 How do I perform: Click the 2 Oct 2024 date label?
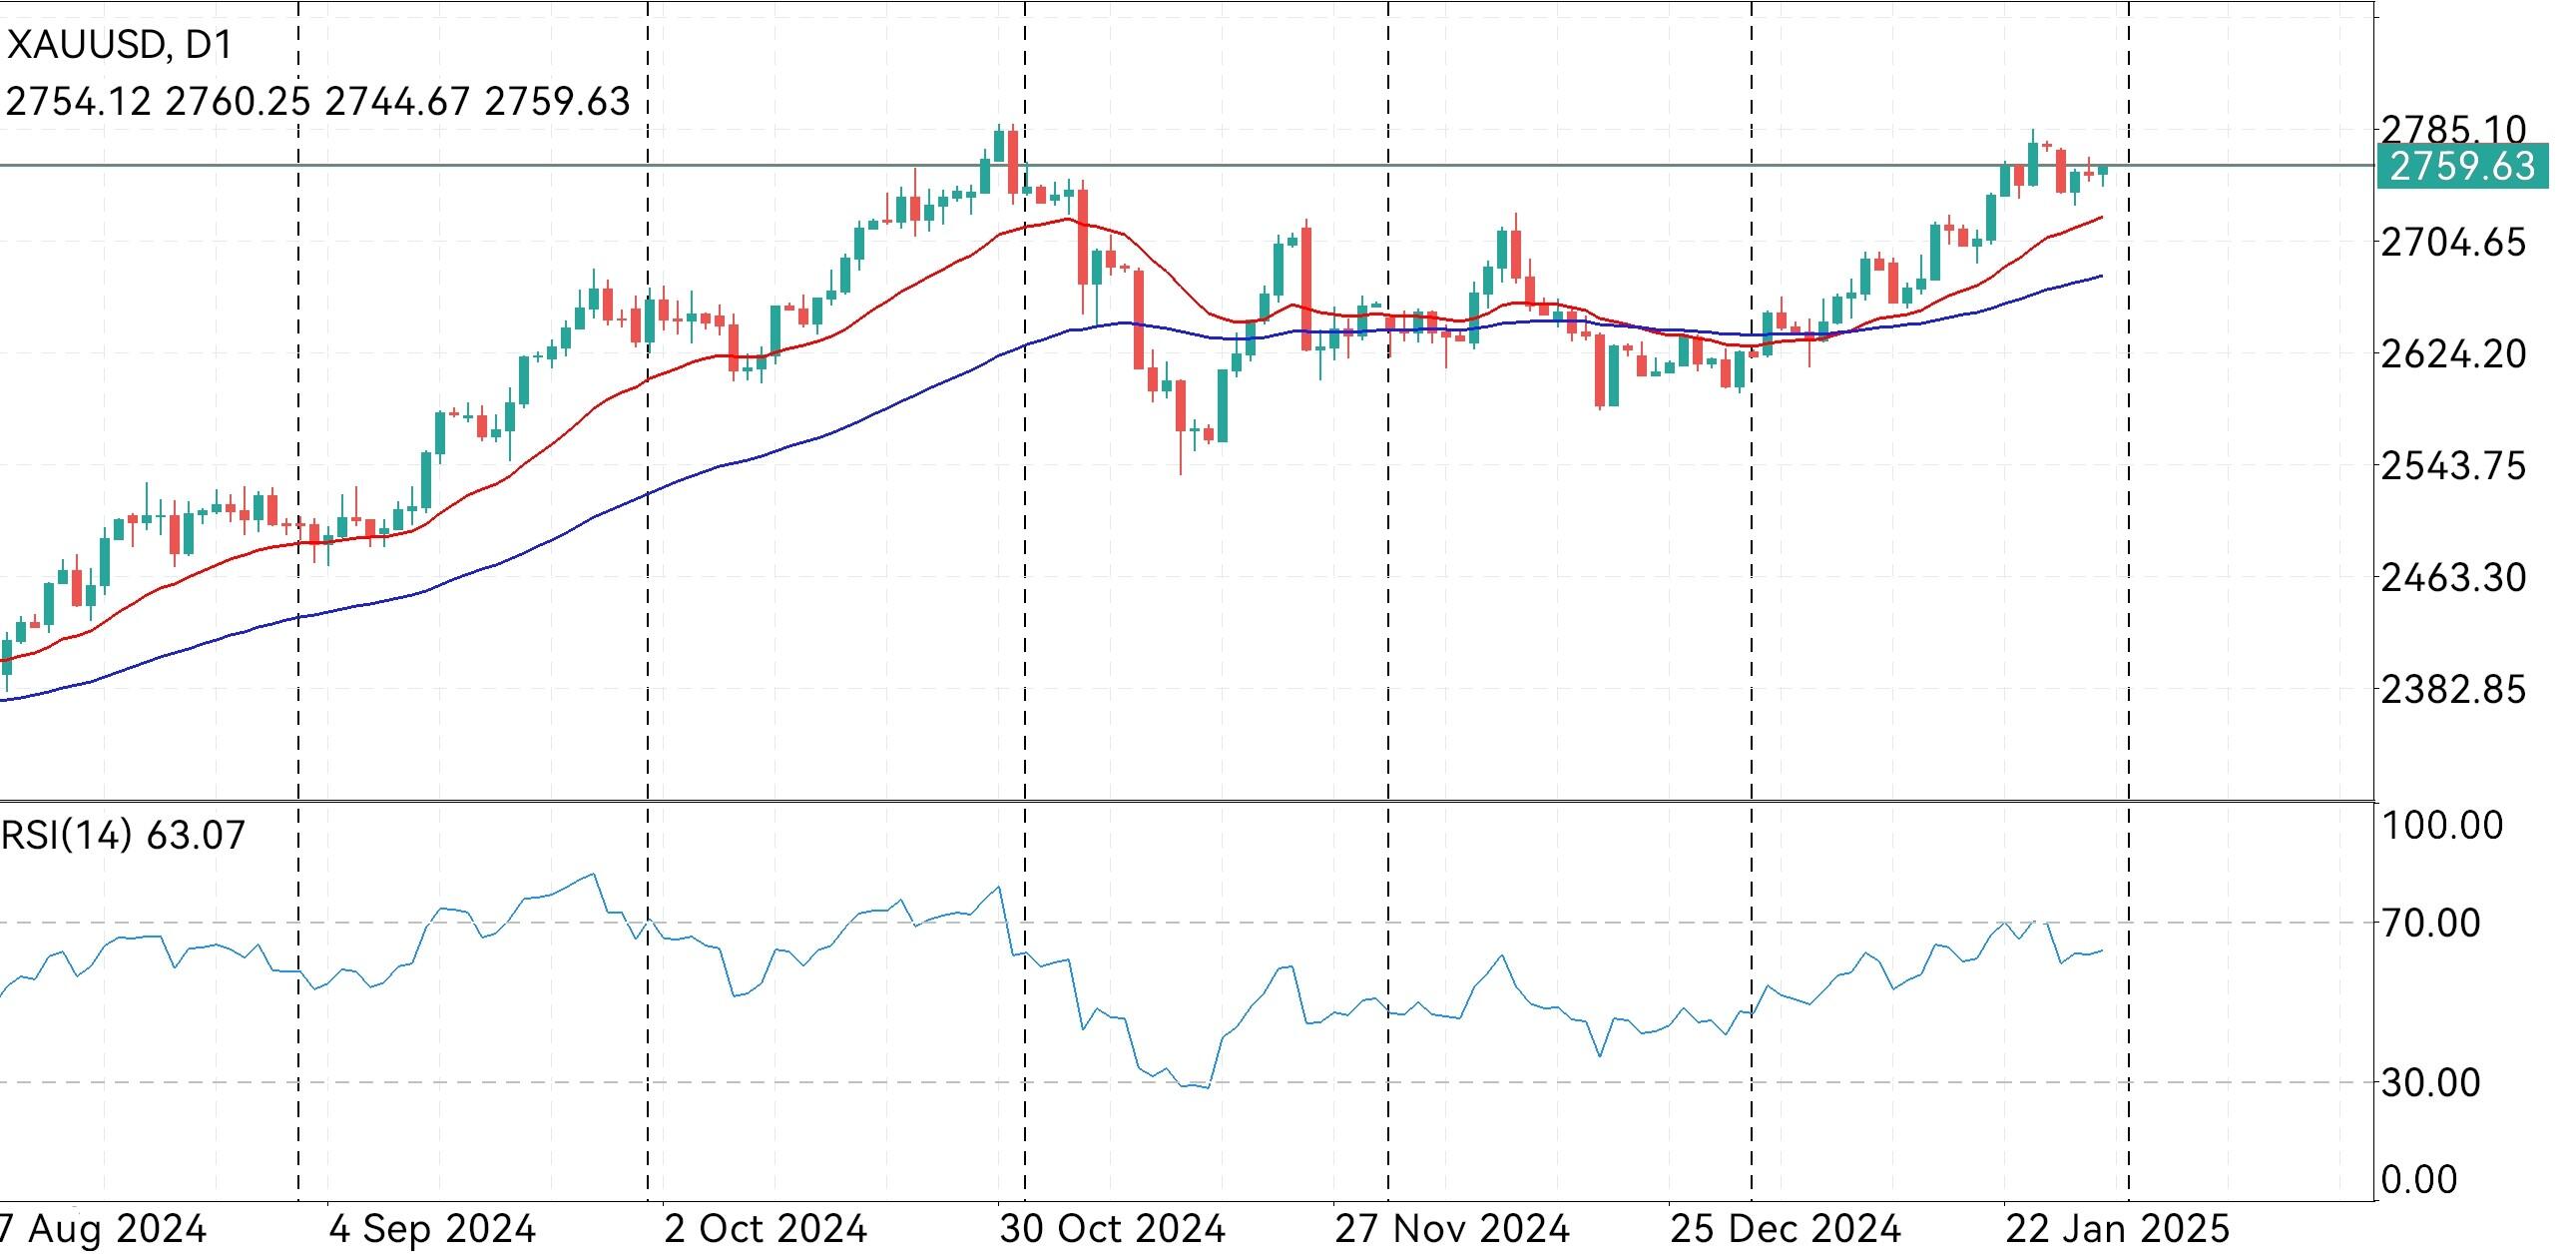pyautogui.click(x=766, y=1229)
